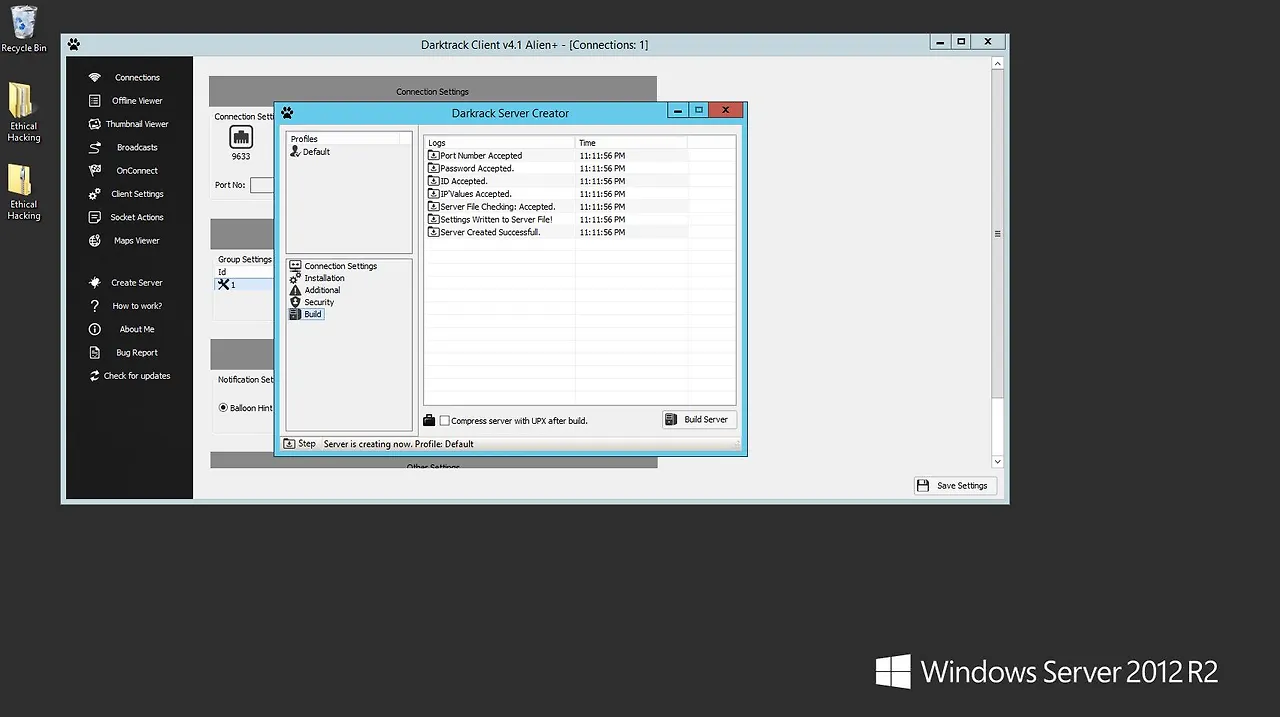The height and width of the screenshot is (717, 1280).
Task: Click the Step icon in the status bar
Action: pos(289,444)
